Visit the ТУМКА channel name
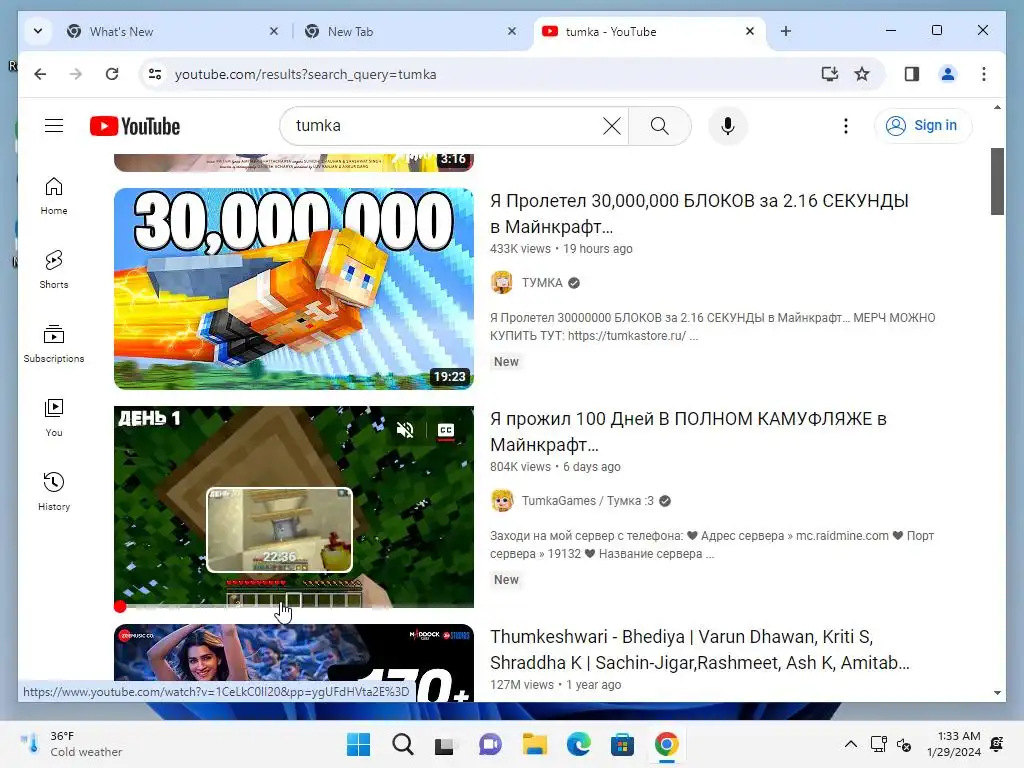The width and height of the screenshot is (1024, 768). [x=542, y=283]
